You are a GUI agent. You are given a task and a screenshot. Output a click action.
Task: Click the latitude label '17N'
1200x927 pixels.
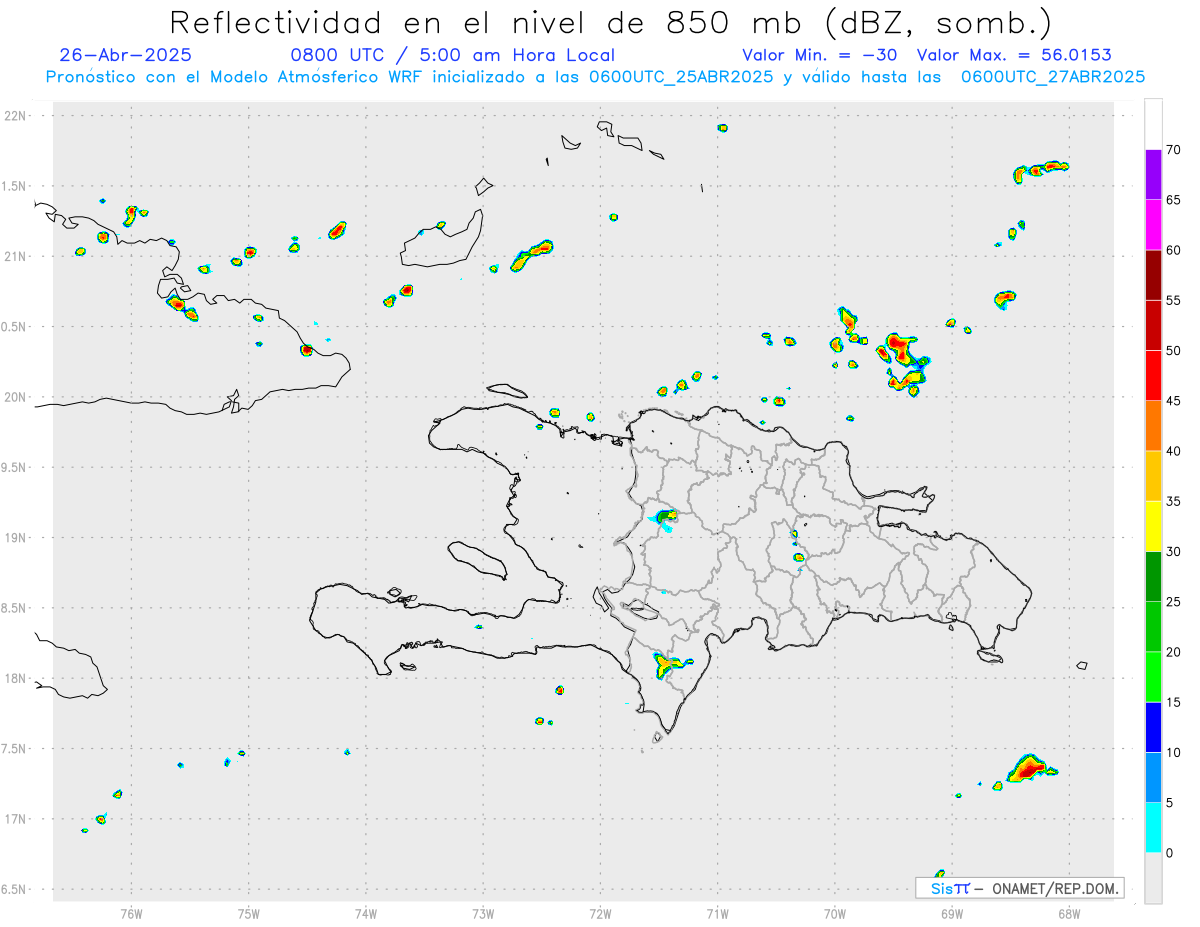point(17,820)
